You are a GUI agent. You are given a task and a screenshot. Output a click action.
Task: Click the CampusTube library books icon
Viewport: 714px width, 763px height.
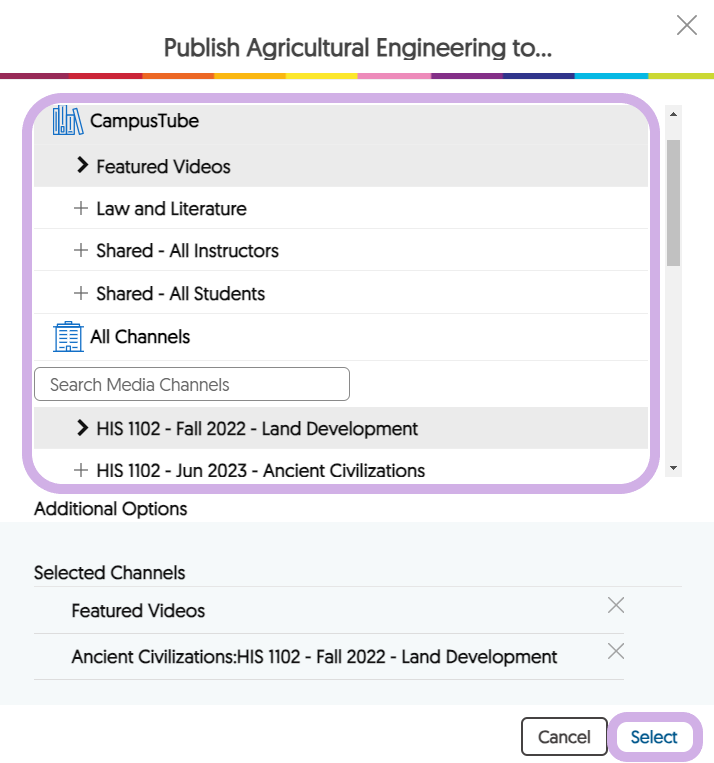tap(68, 121)
